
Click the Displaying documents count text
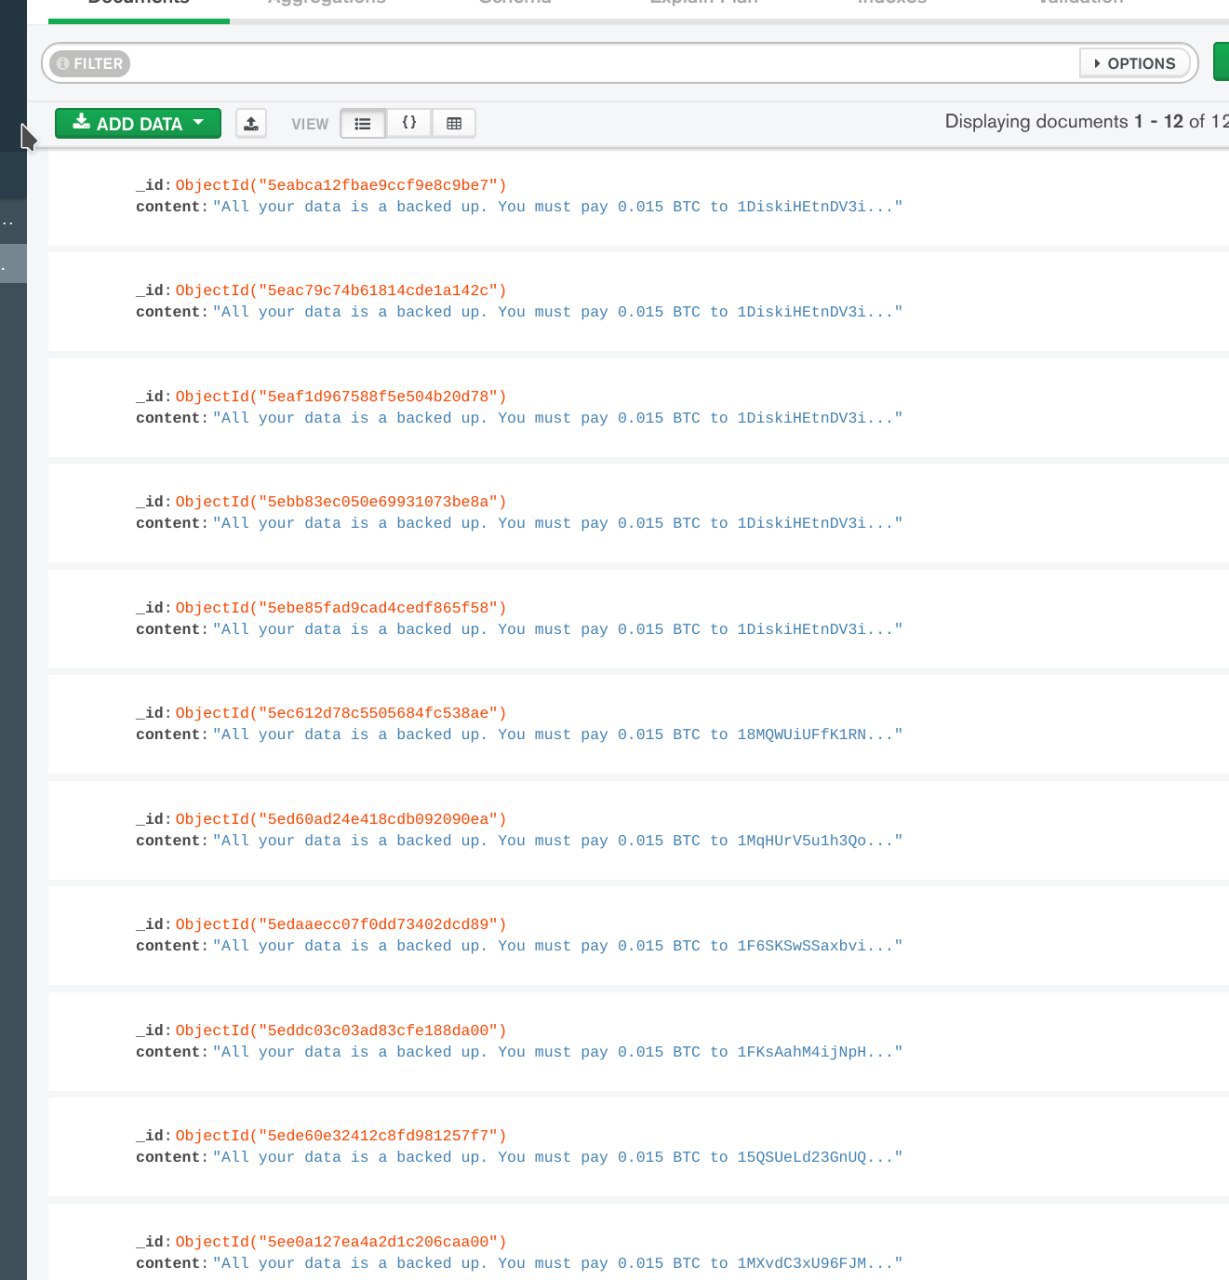(x=1087, y=121)
